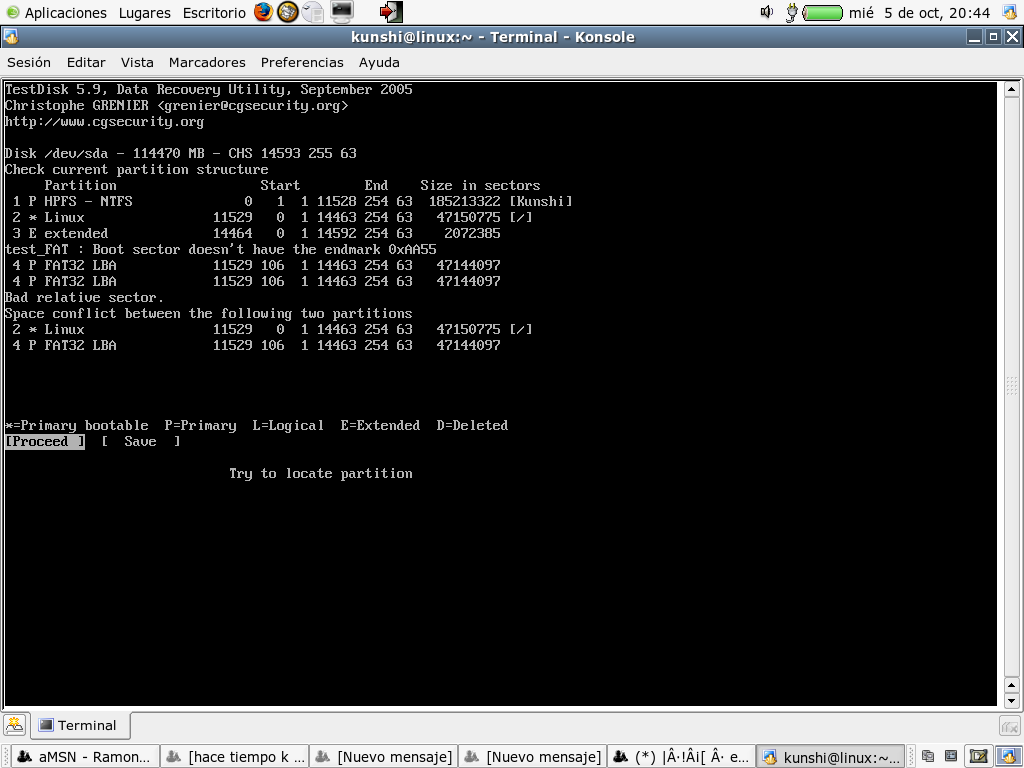
Task: Click the legend line '*=Primary bootable P=Primary'
Action: [256, 425]
